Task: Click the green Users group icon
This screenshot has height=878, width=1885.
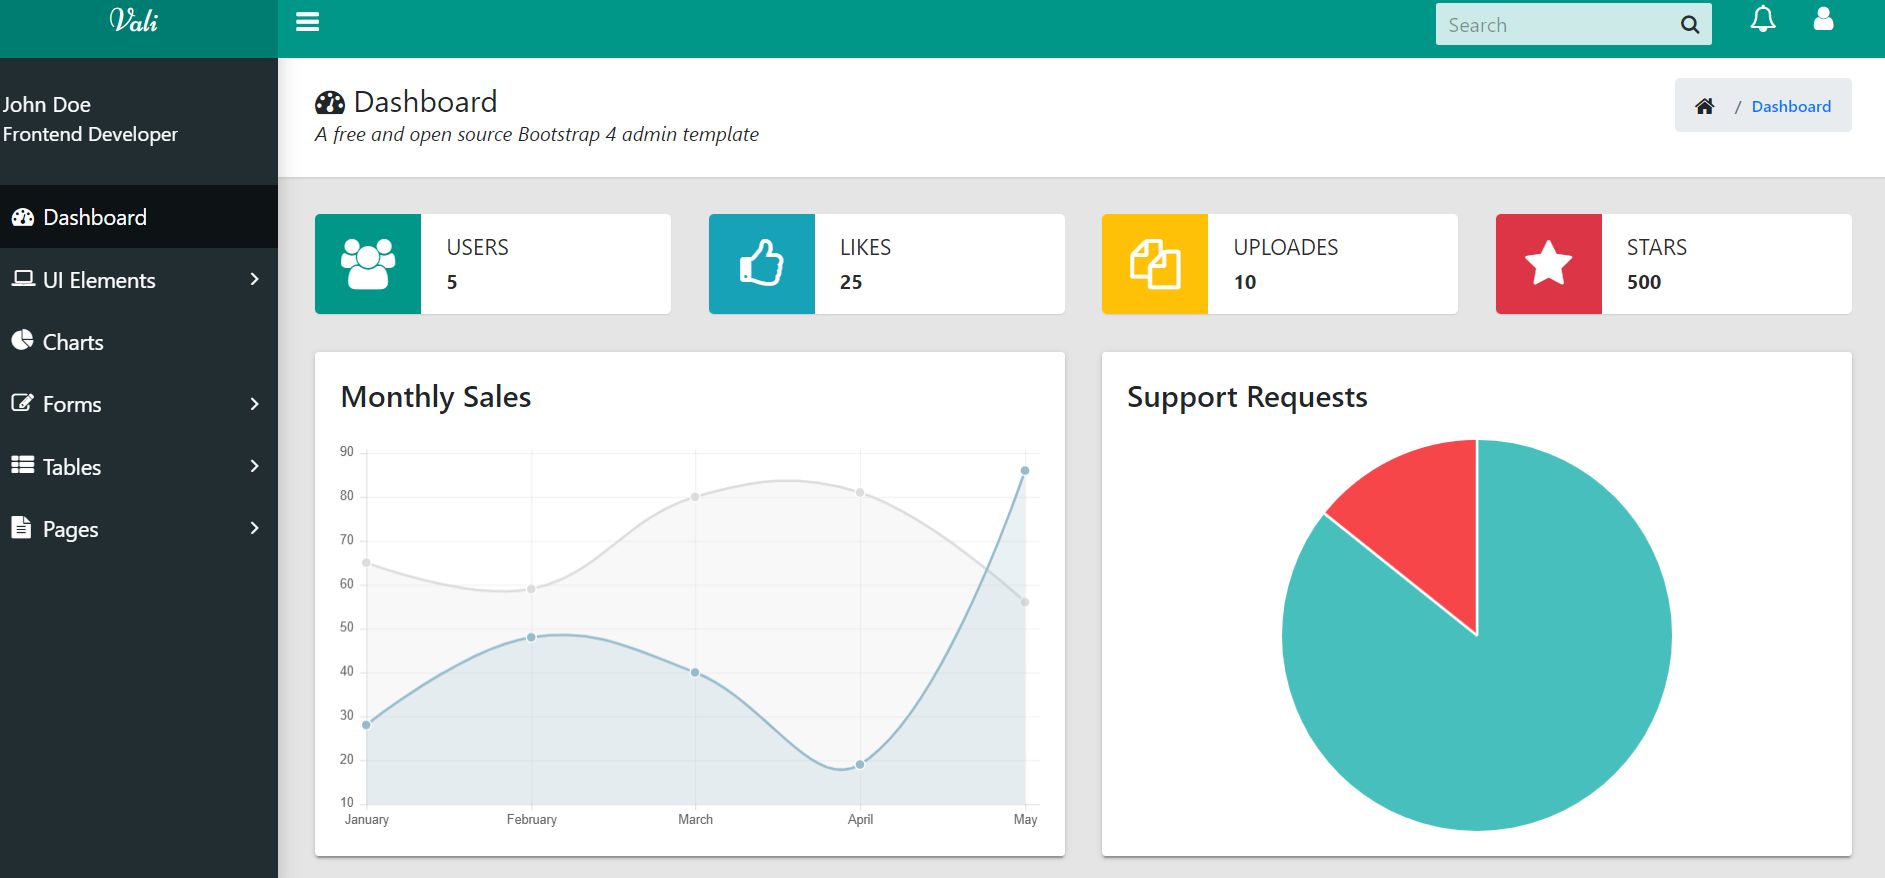Action: 367,264
